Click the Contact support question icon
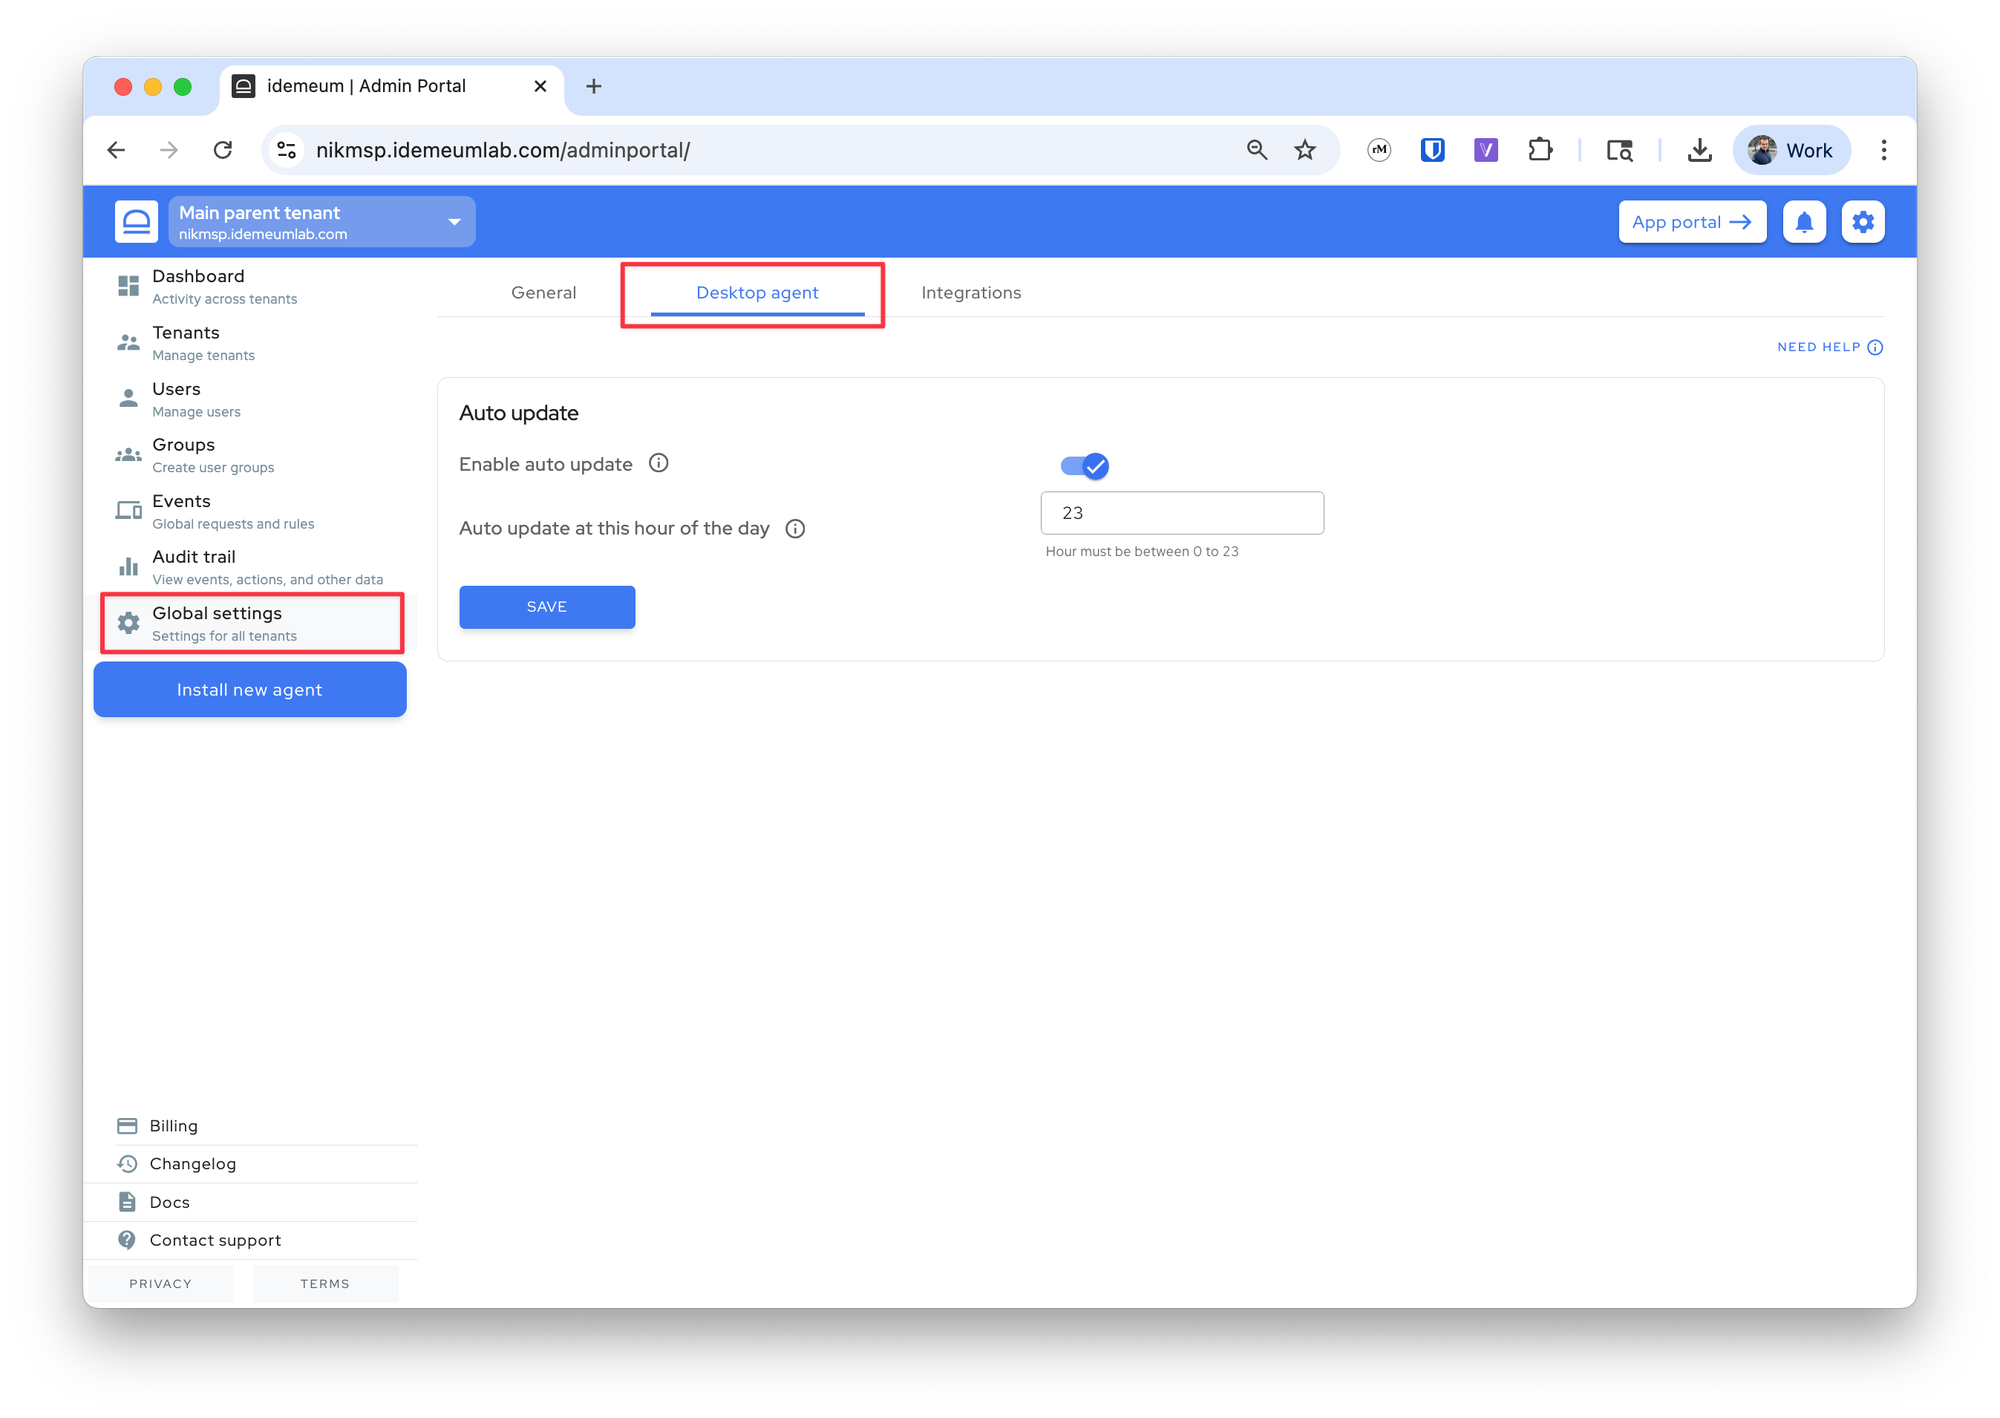The width and height of the screenshot is (2000, 1418). point(127,1240)
